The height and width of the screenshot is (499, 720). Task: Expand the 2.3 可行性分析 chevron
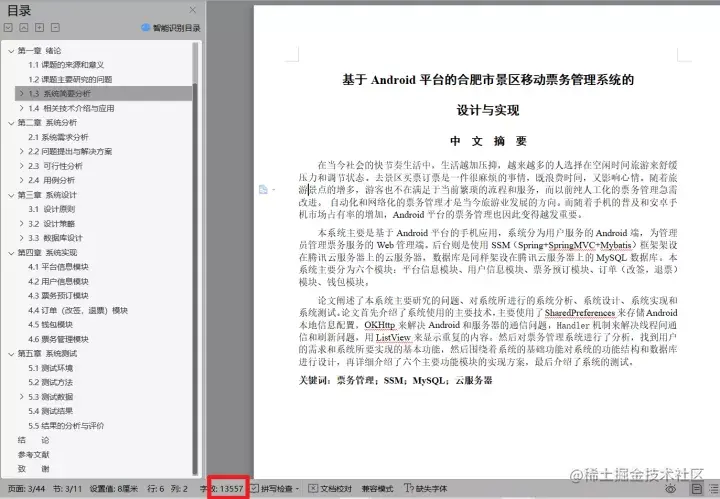tap(22, 166)
